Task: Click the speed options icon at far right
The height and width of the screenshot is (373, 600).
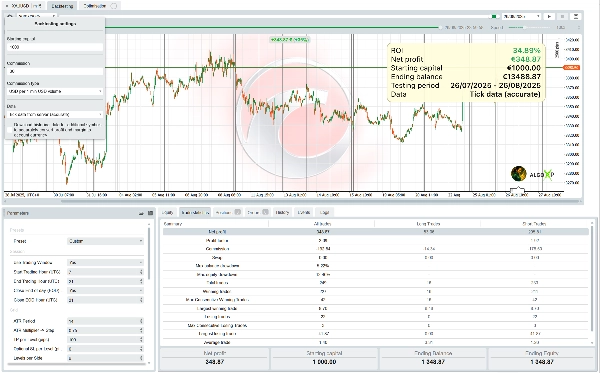Action: (579, 28)
